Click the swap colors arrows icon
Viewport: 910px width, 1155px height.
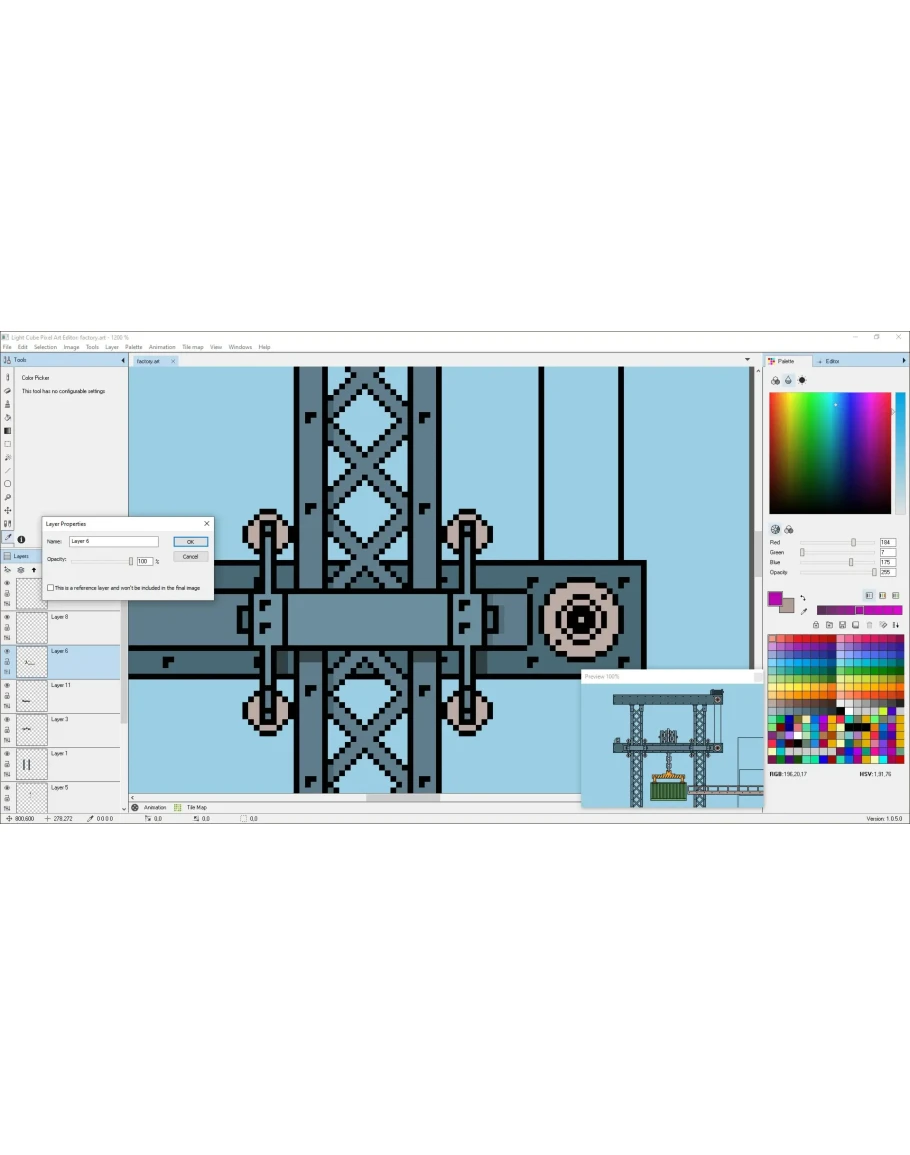[802, 598]
